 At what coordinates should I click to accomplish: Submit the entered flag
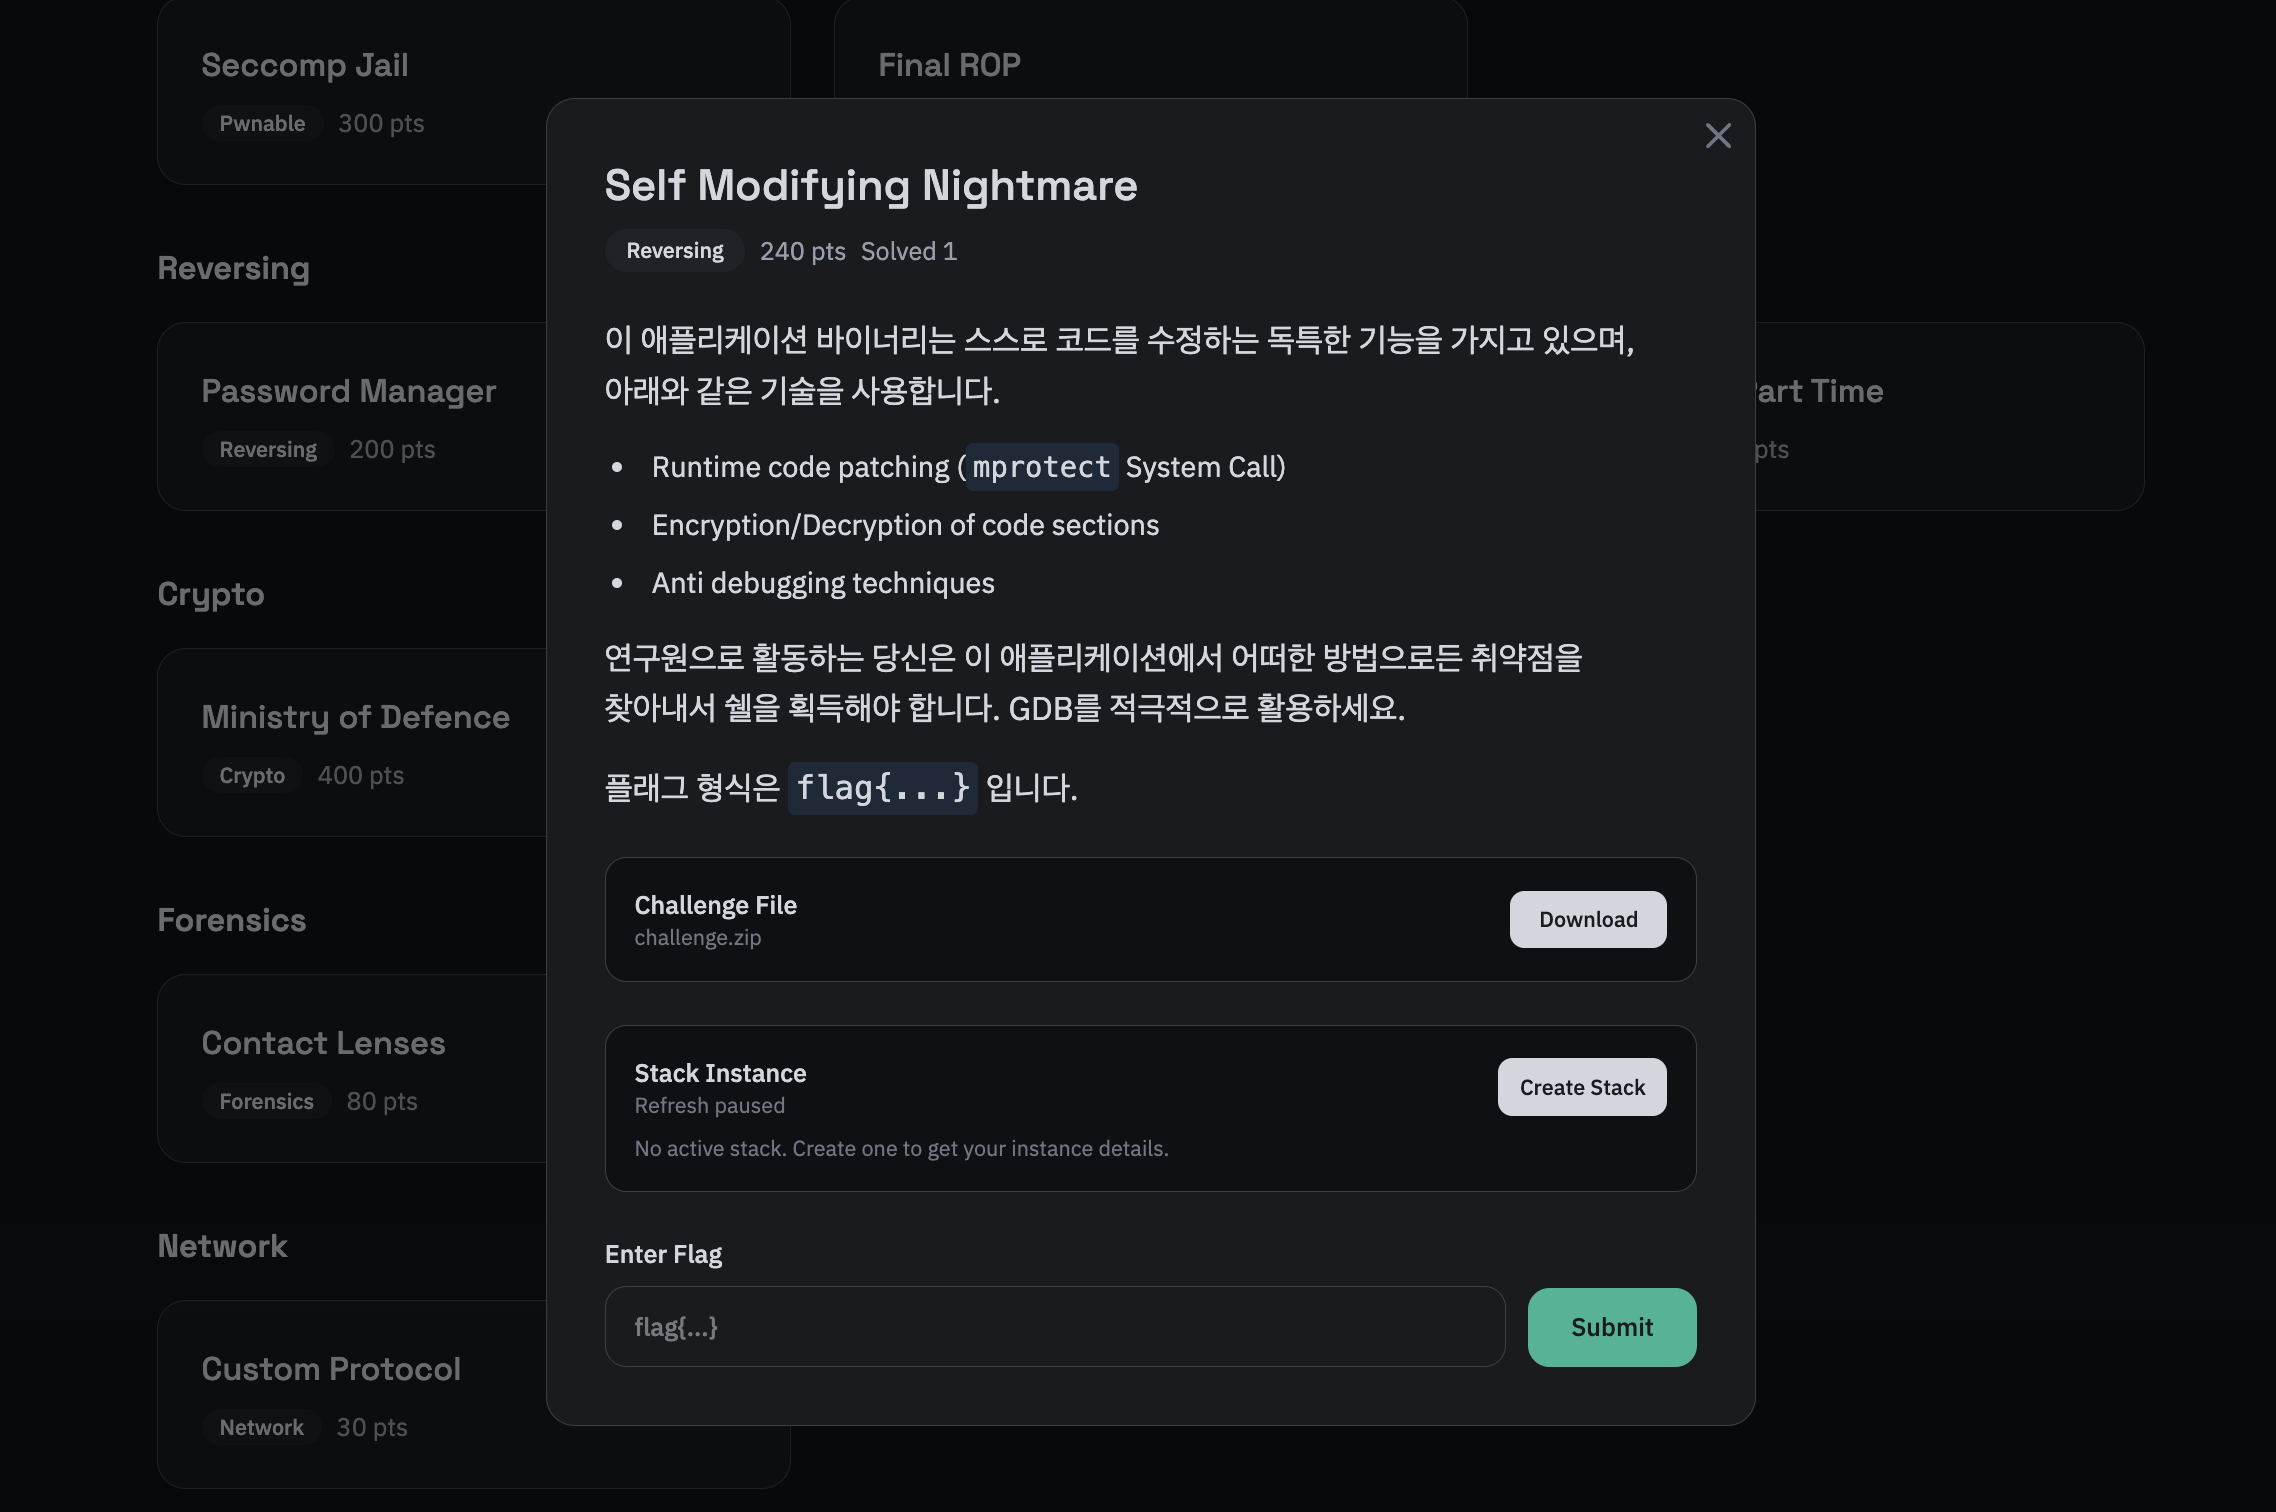pyautogui.click(x=1611, y=1327)
